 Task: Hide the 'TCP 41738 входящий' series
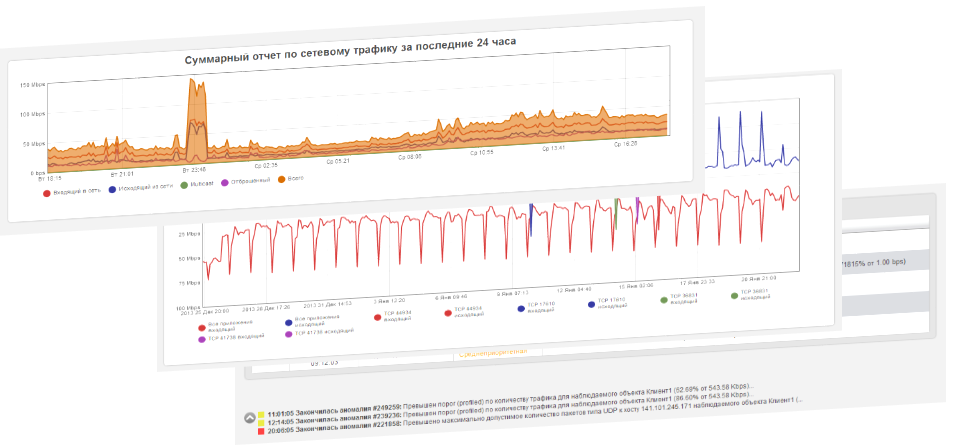pos(232,337)
